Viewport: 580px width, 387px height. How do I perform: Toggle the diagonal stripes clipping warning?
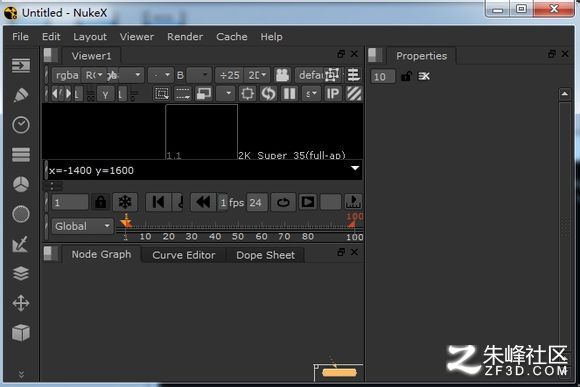pos(354,94)
